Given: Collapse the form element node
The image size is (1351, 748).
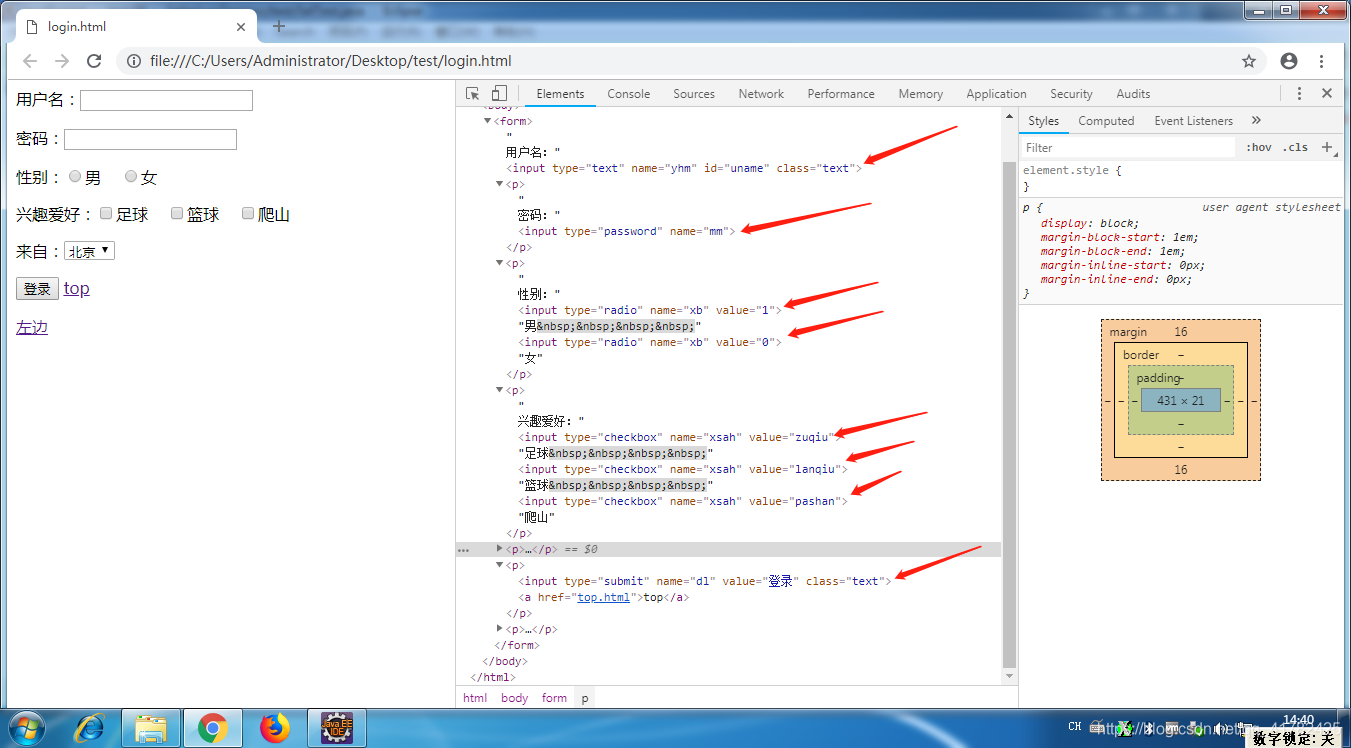Looking at the screenshot, I should tap(488, 121).
